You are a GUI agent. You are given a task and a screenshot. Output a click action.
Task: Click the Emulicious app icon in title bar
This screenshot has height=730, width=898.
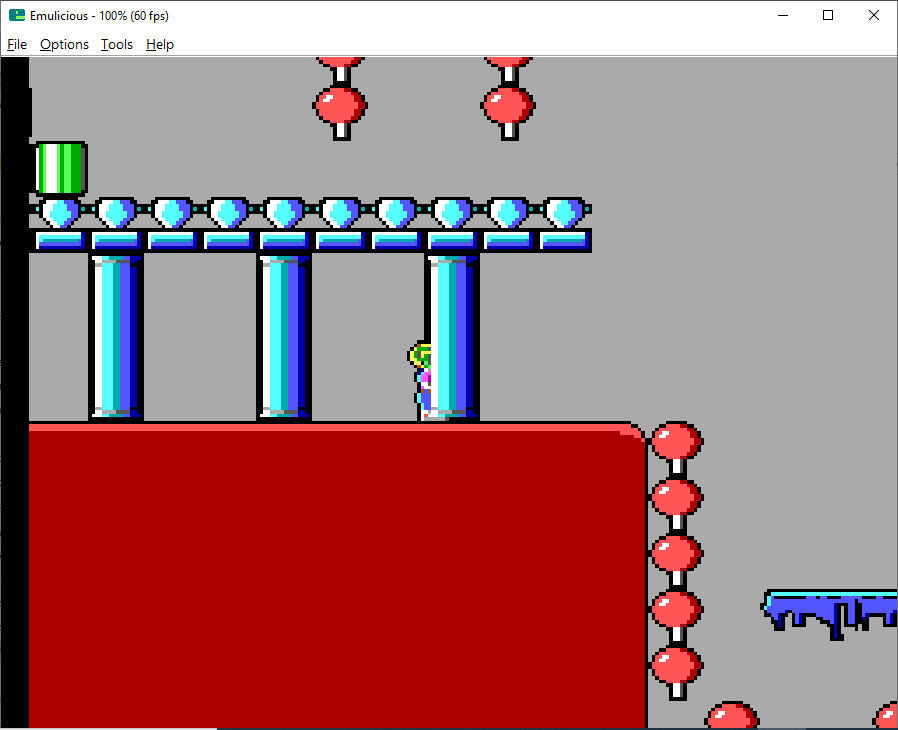[x=17, y=15]
